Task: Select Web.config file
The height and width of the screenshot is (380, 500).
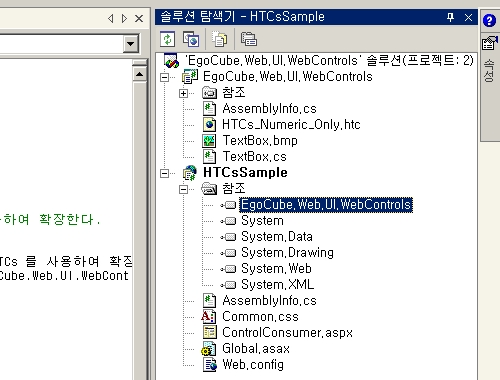Action: tap(253, 365)
